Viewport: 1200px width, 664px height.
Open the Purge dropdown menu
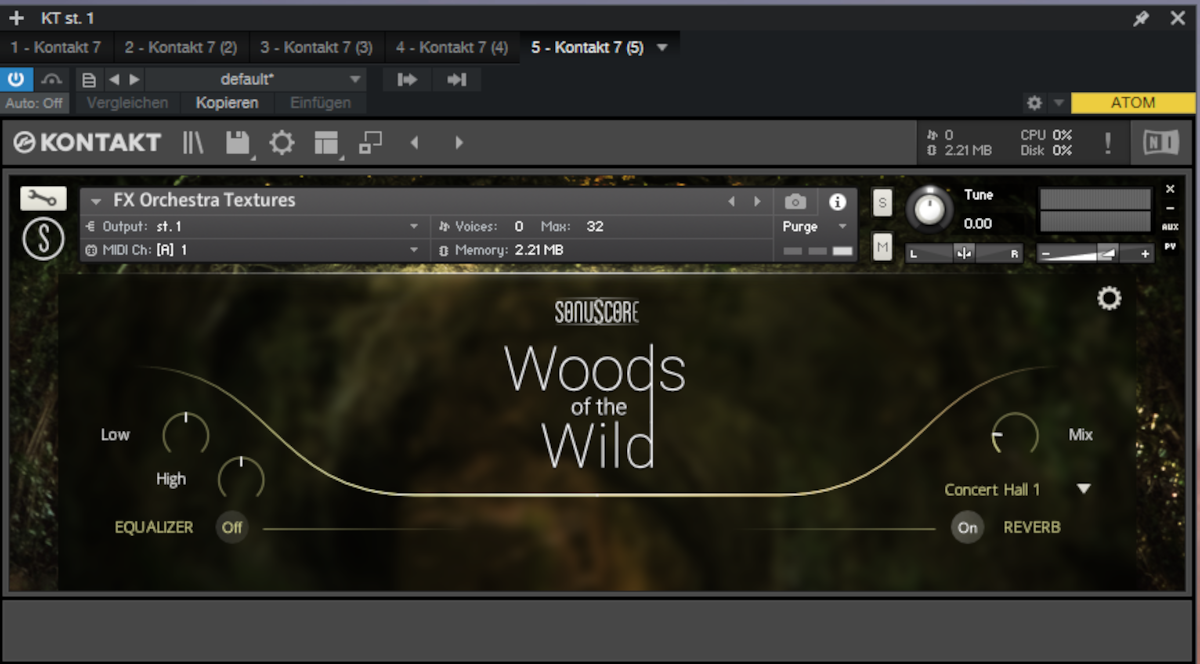815,227
